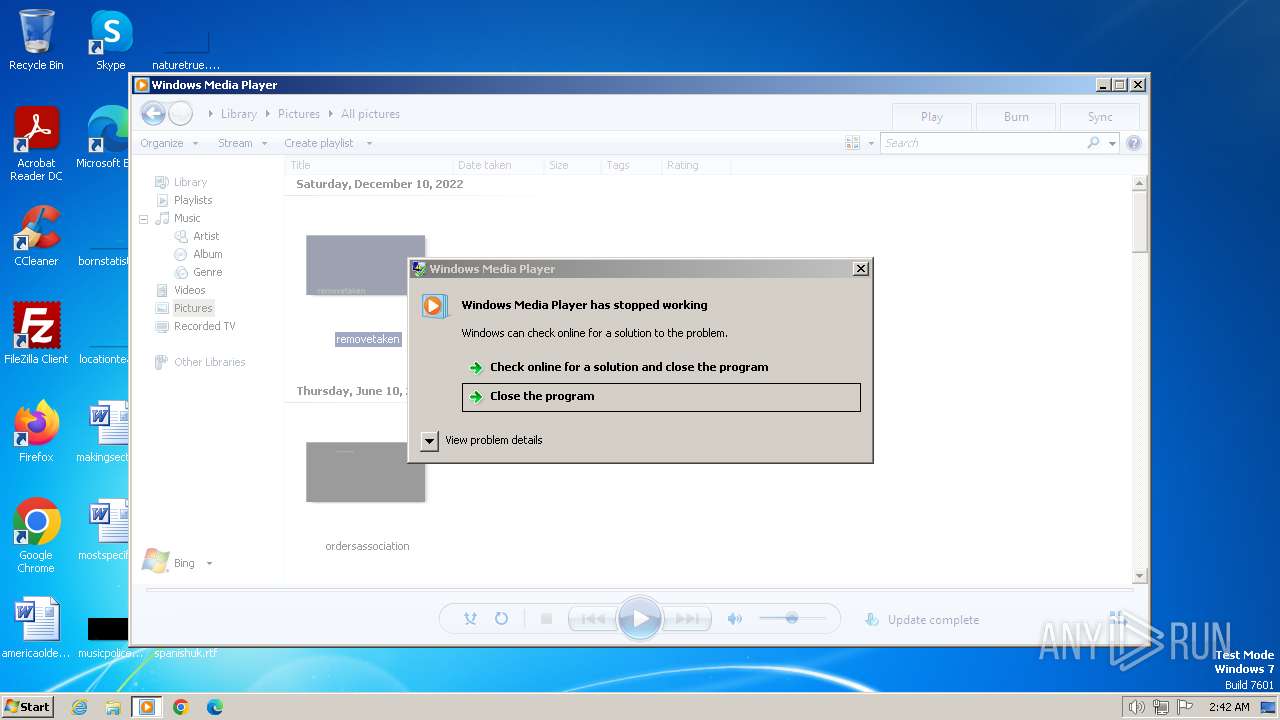Open the Organize menu
This screenshot has height=720, width=1280.
coord(169,143)
